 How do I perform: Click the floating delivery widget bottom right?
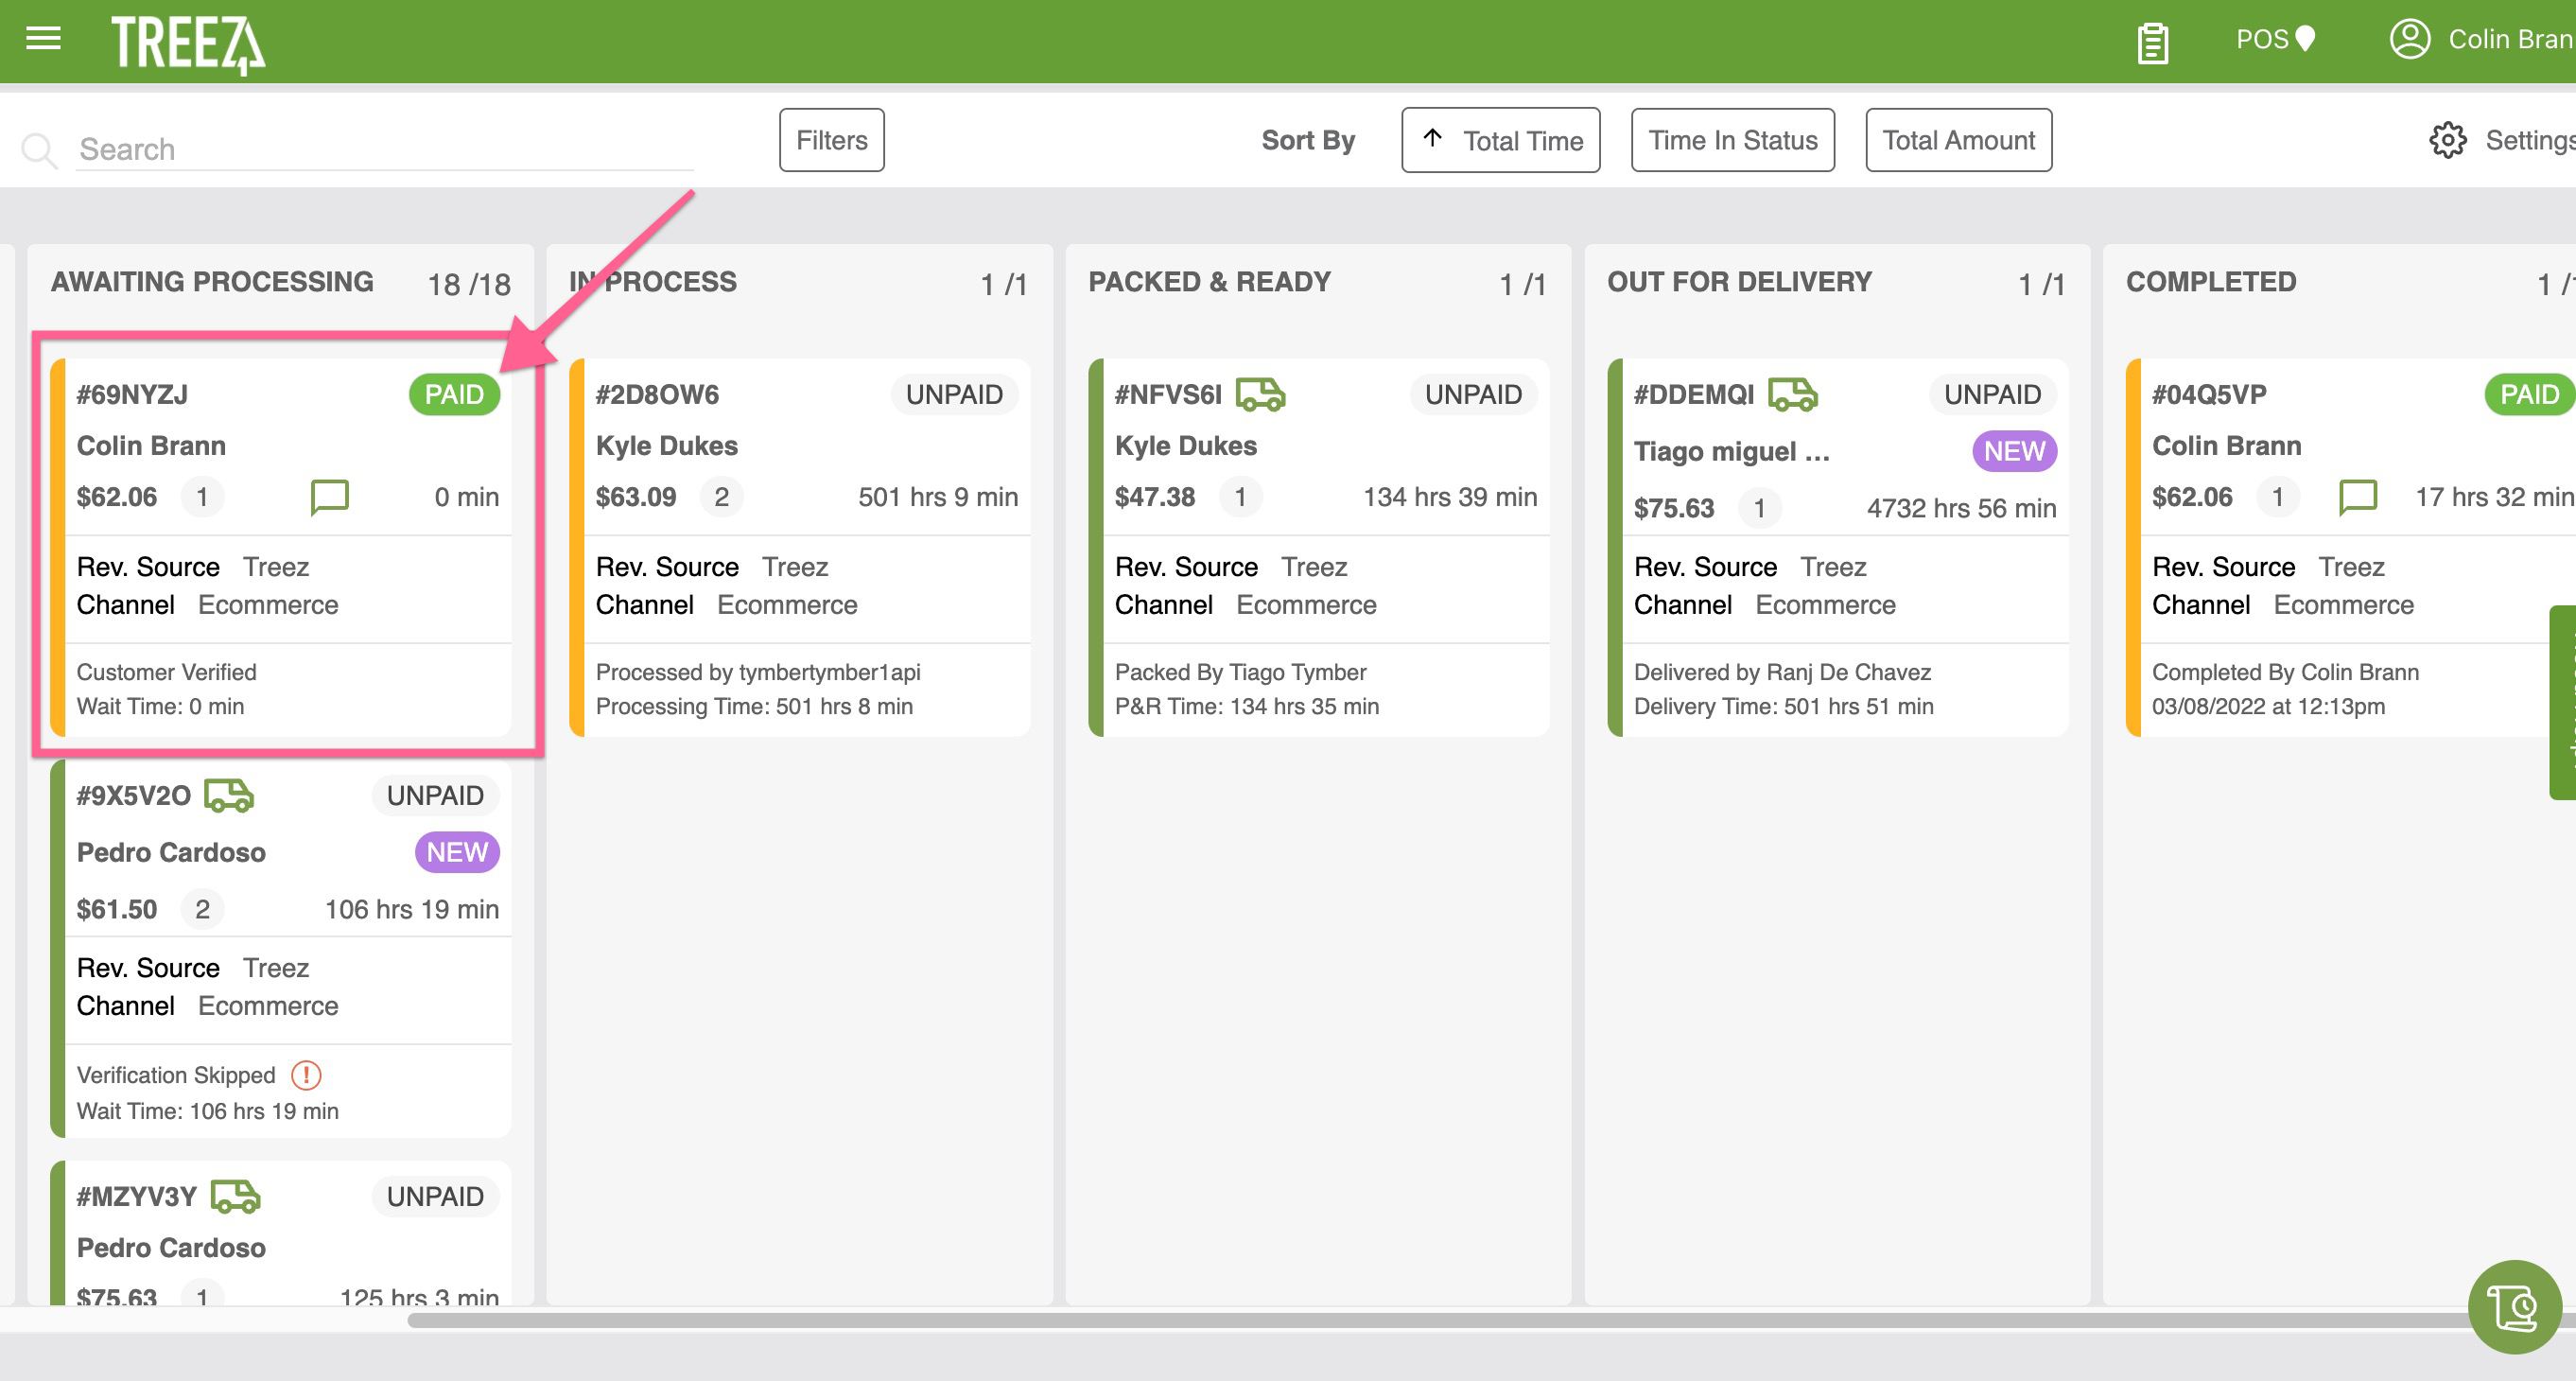click(x=2513, y=1307)
